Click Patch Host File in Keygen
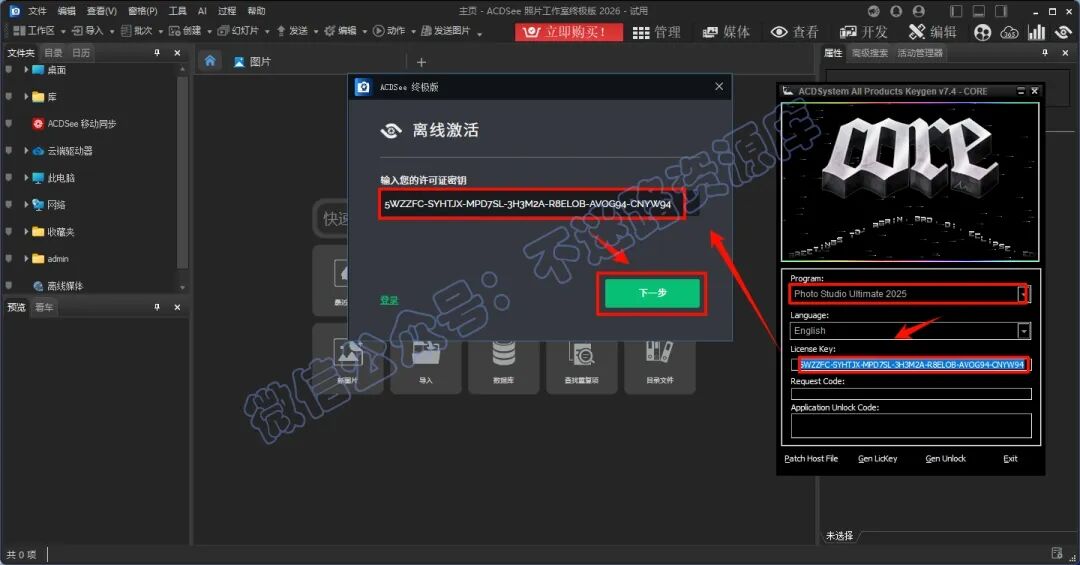 [x=811, y=459]
